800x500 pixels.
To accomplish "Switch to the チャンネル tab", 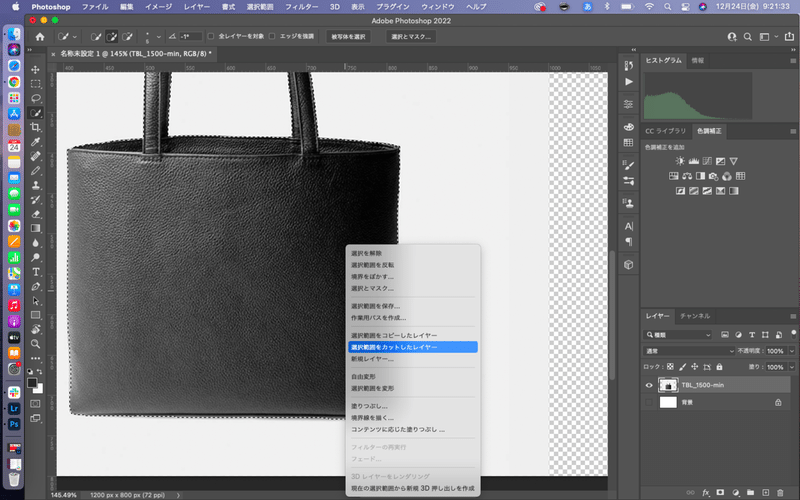I will (x=695, y=316).
